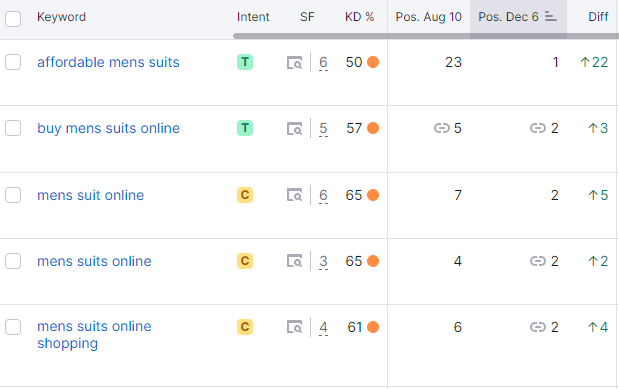Click Dec 6 position 1 for affordable mens suits
The width and height of the screenshot is (619, 389).
[x=555, y=62]
